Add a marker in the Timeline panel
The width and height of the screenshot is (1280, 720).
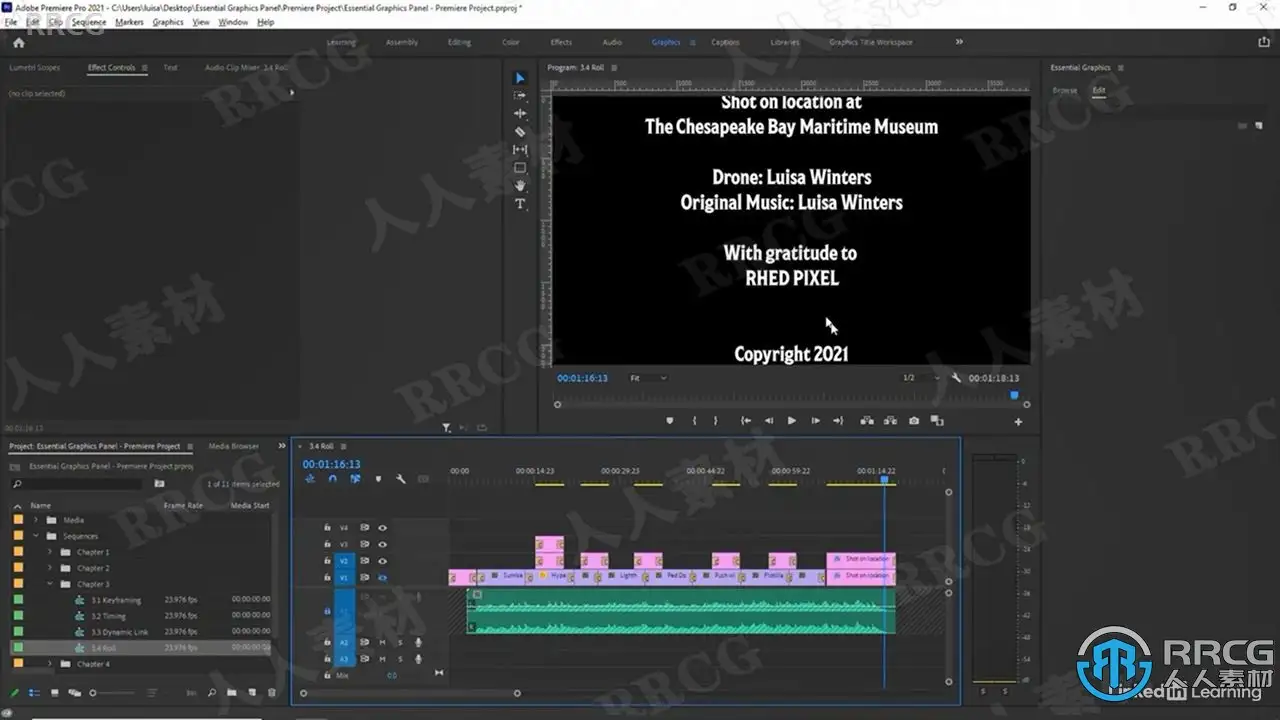pyautogui.click(x=378, y=479)
